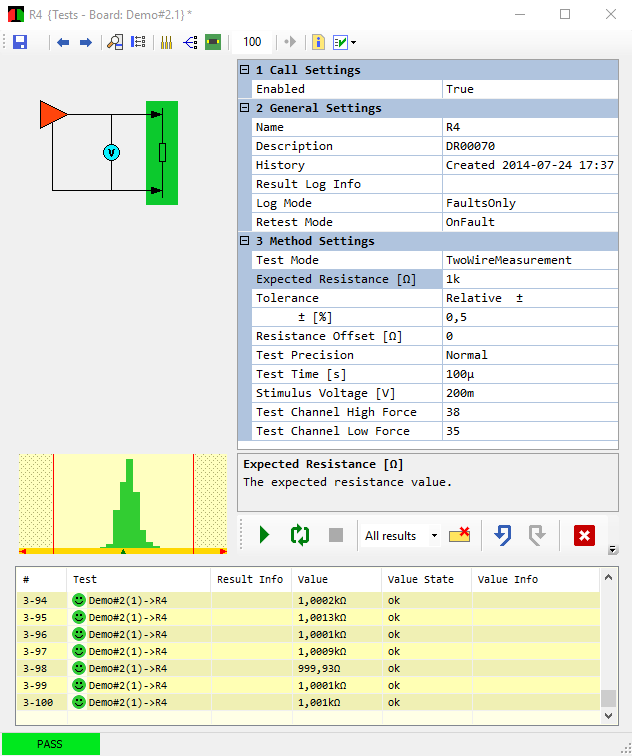Edit Stimulus Voltage value 200m
632x756 pixels.
(x=530, y=393)
